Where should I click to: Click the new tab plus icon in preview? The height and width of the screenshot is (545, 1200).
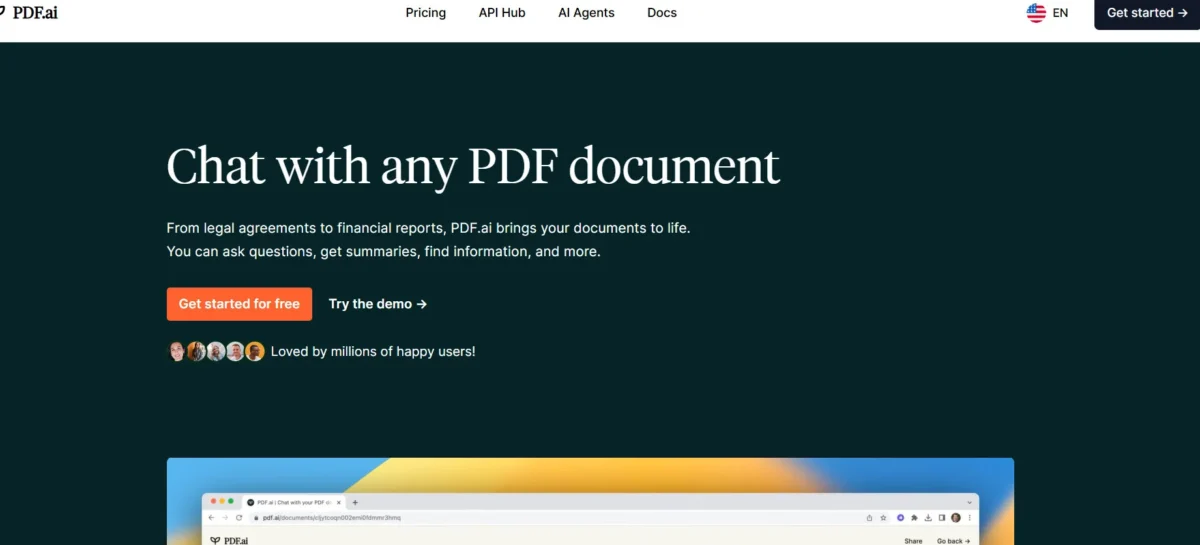pyautogui.click(x=355, y=502)
